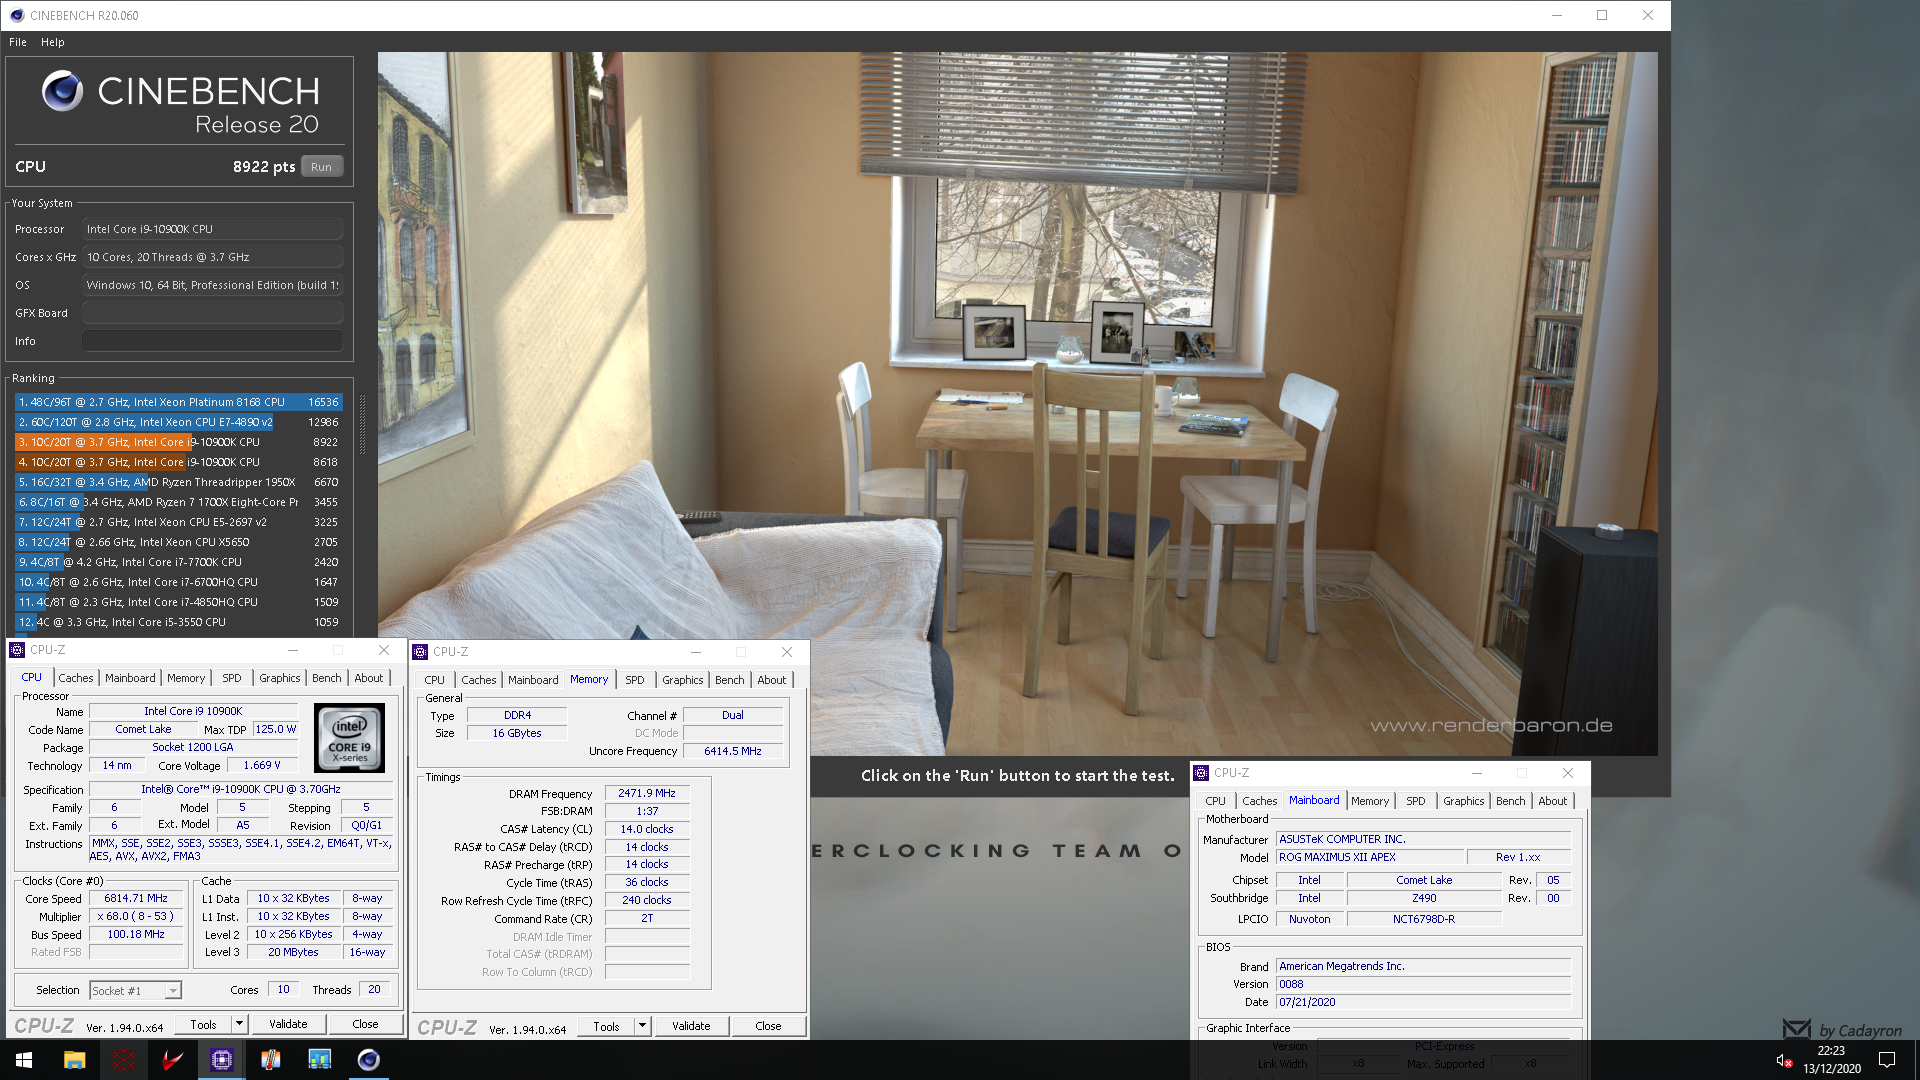Click the DRAM Frequency value 2471.9 MHz
Screen dimensions: 1920x1080
click(x=647, y=793)
